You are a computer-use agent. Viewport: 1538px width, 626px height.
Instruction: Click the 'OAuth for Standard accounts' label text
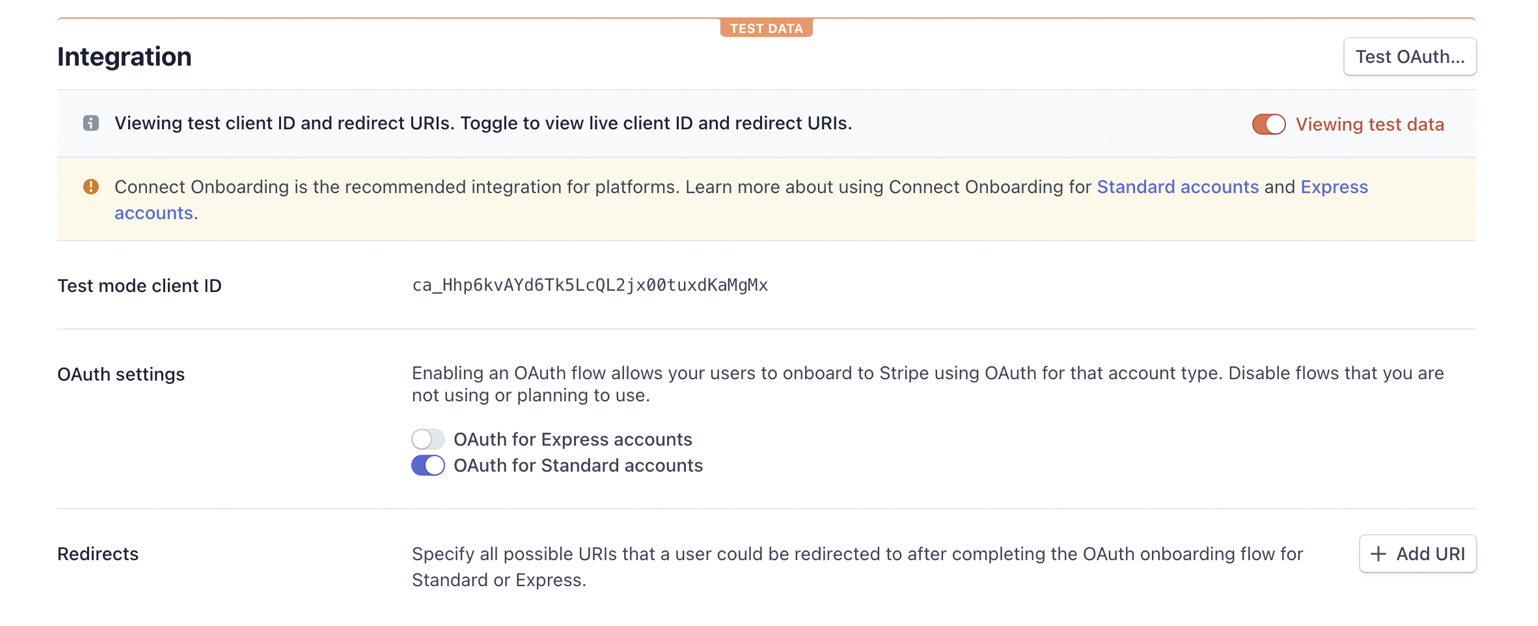click(578, 465)
